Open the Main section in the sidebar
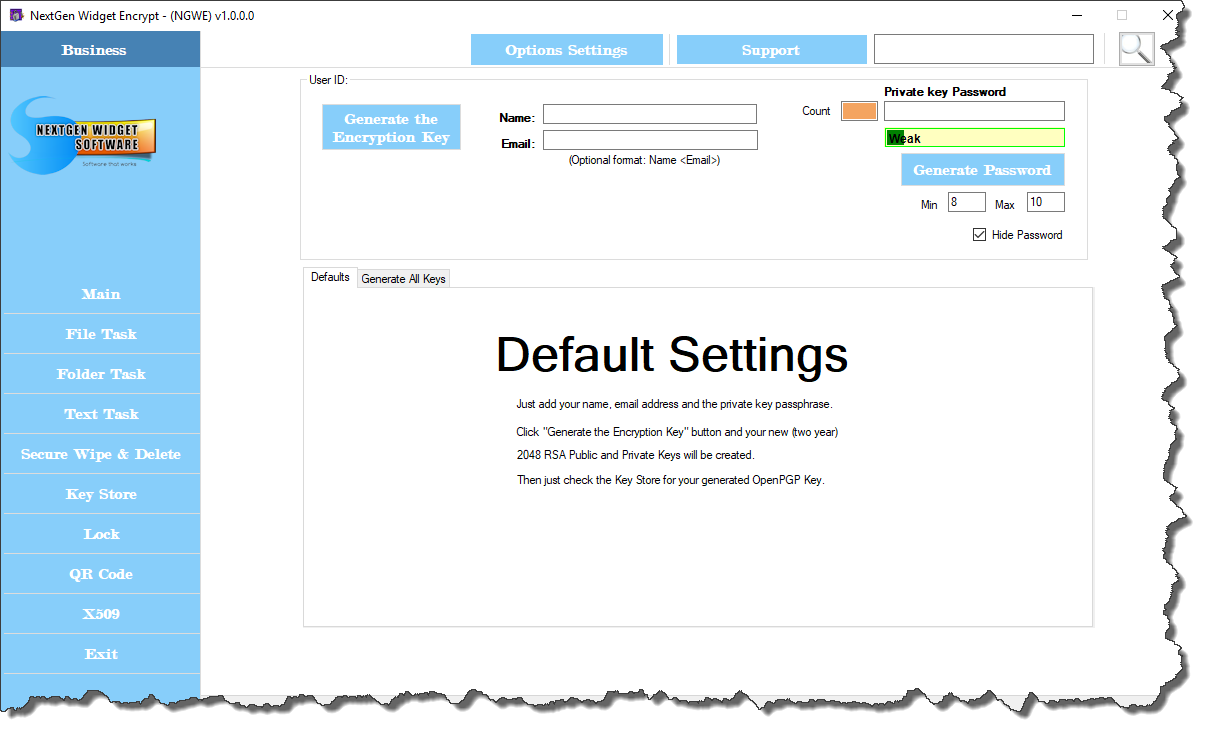 click(x=101, y=294)
